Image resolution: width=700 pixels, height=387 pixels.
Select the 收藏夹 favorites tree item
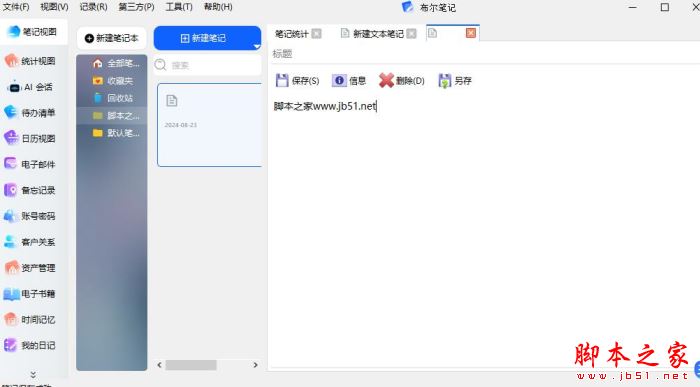(x=112, y=81)
